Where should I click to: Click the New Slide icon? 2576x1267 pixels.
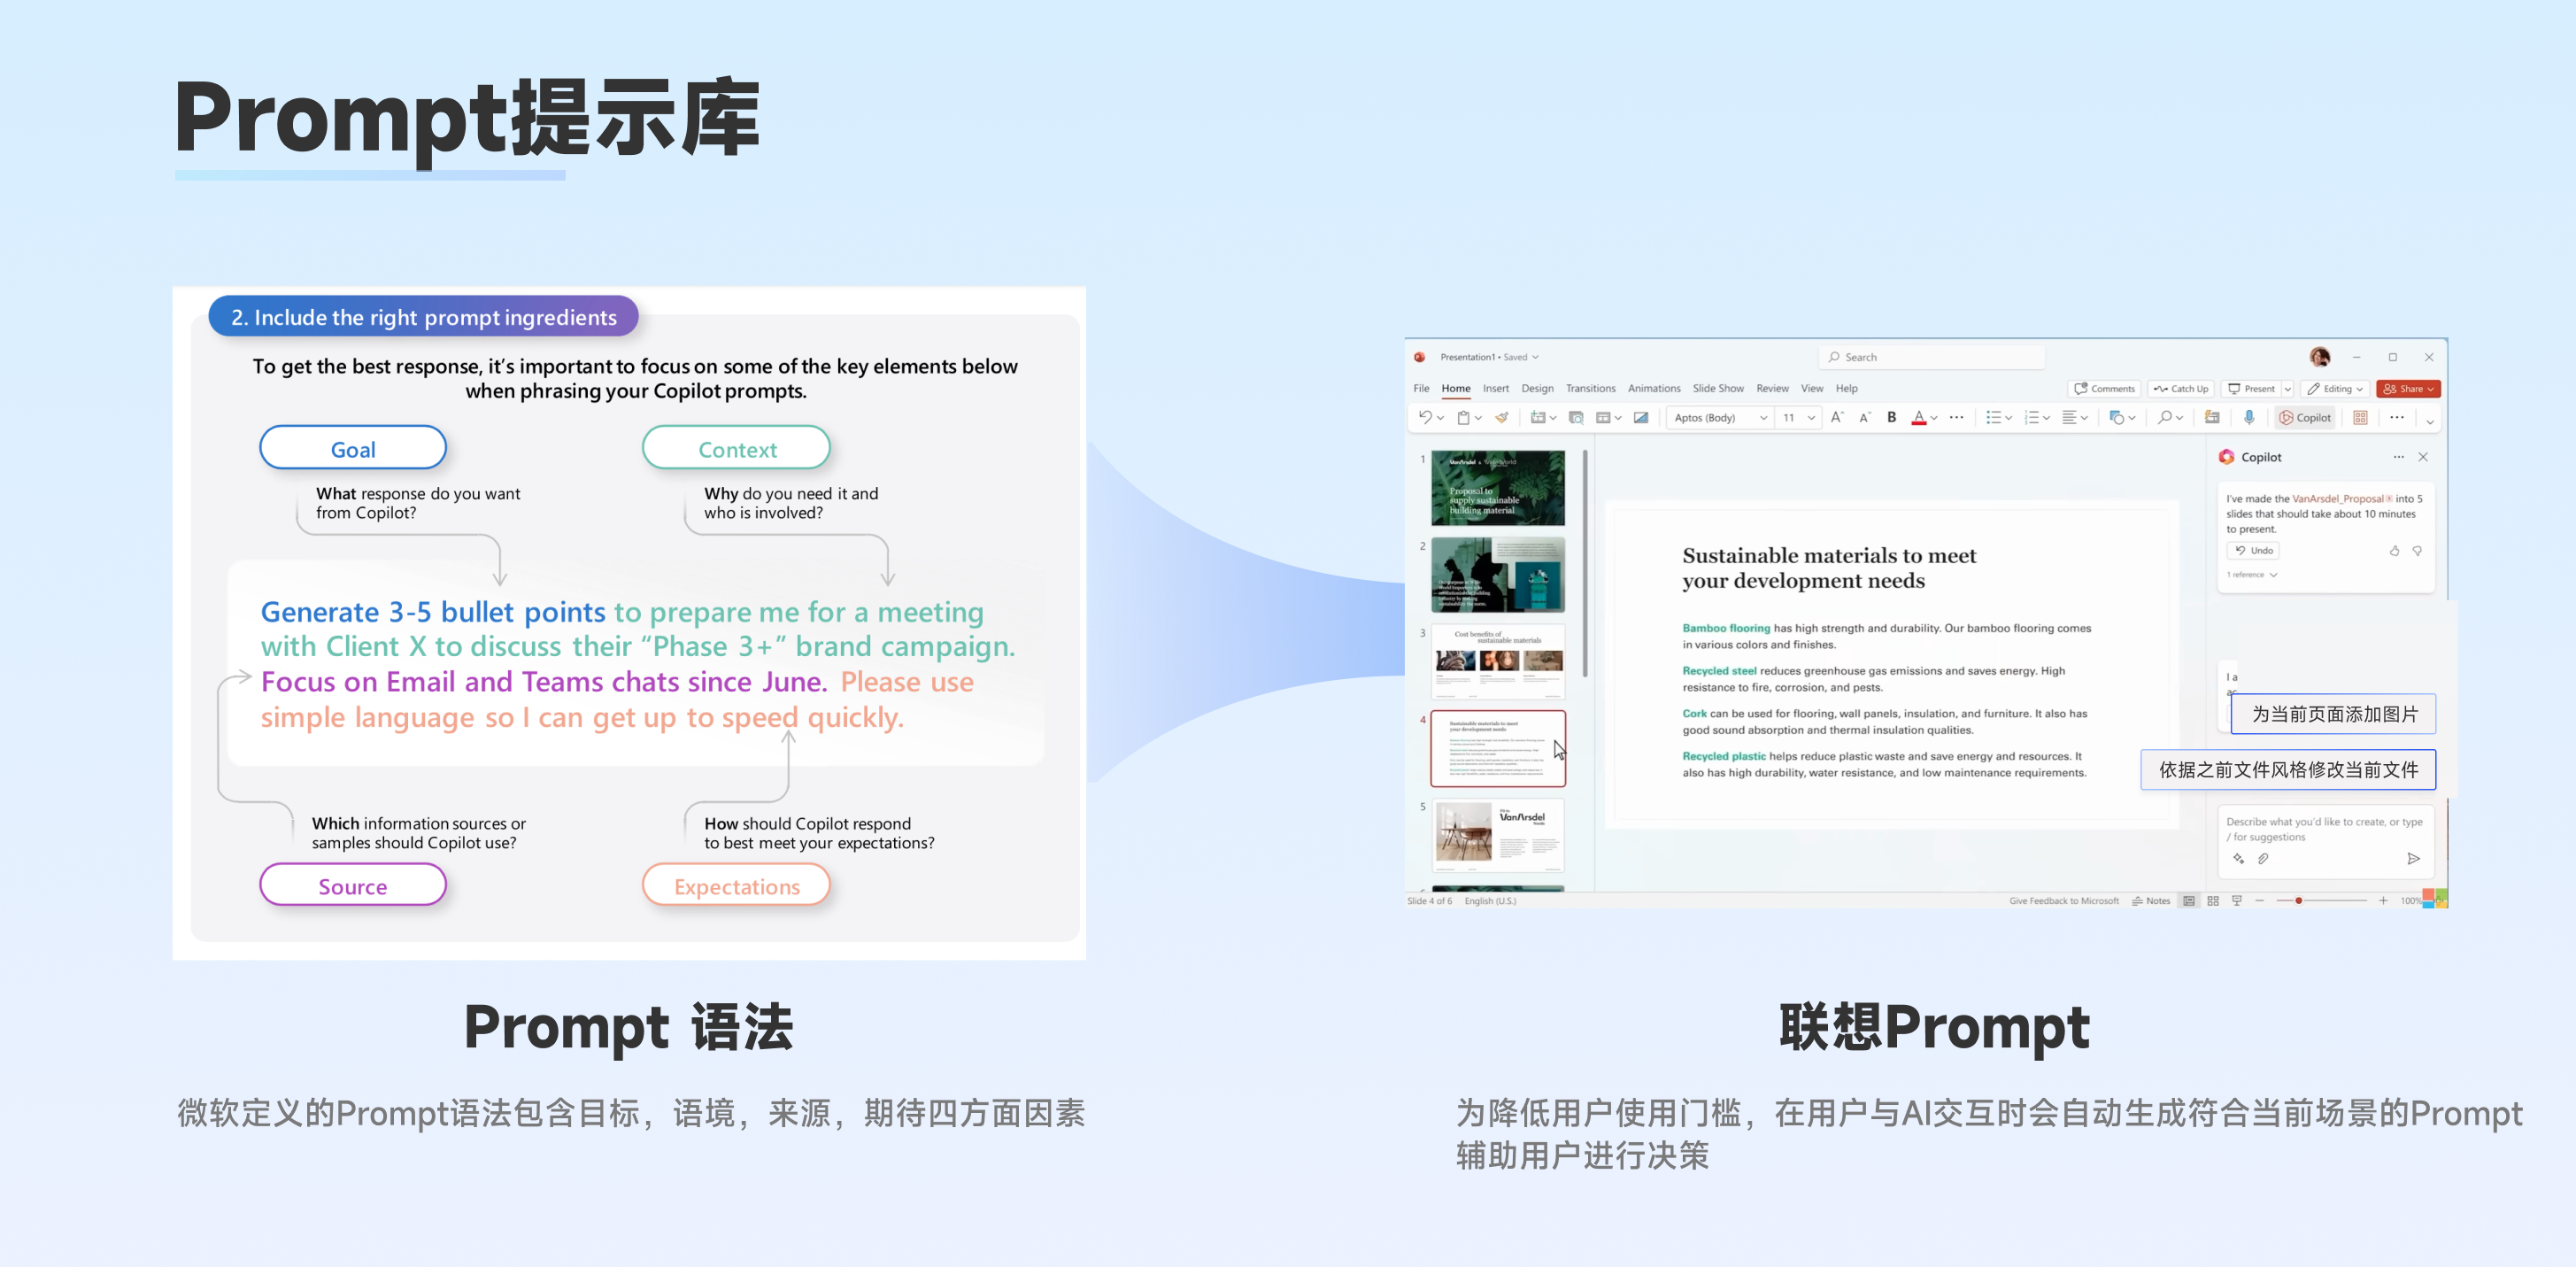(x=1538, y=417)
